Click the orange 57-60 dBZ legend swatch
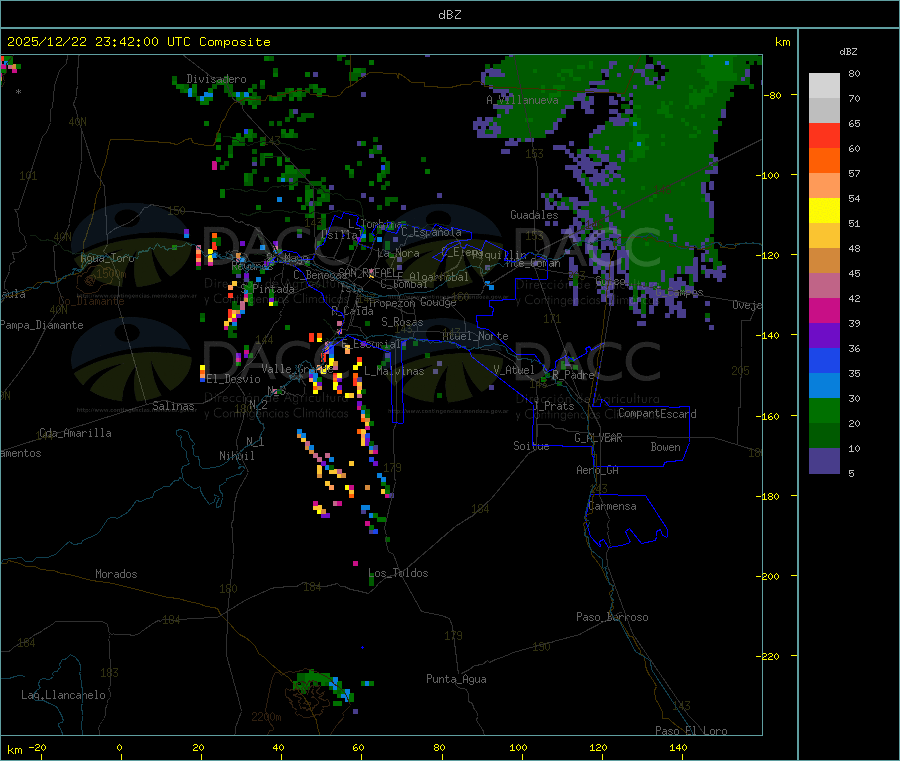This screenshot has width=900, height=761. coord(824,161)
